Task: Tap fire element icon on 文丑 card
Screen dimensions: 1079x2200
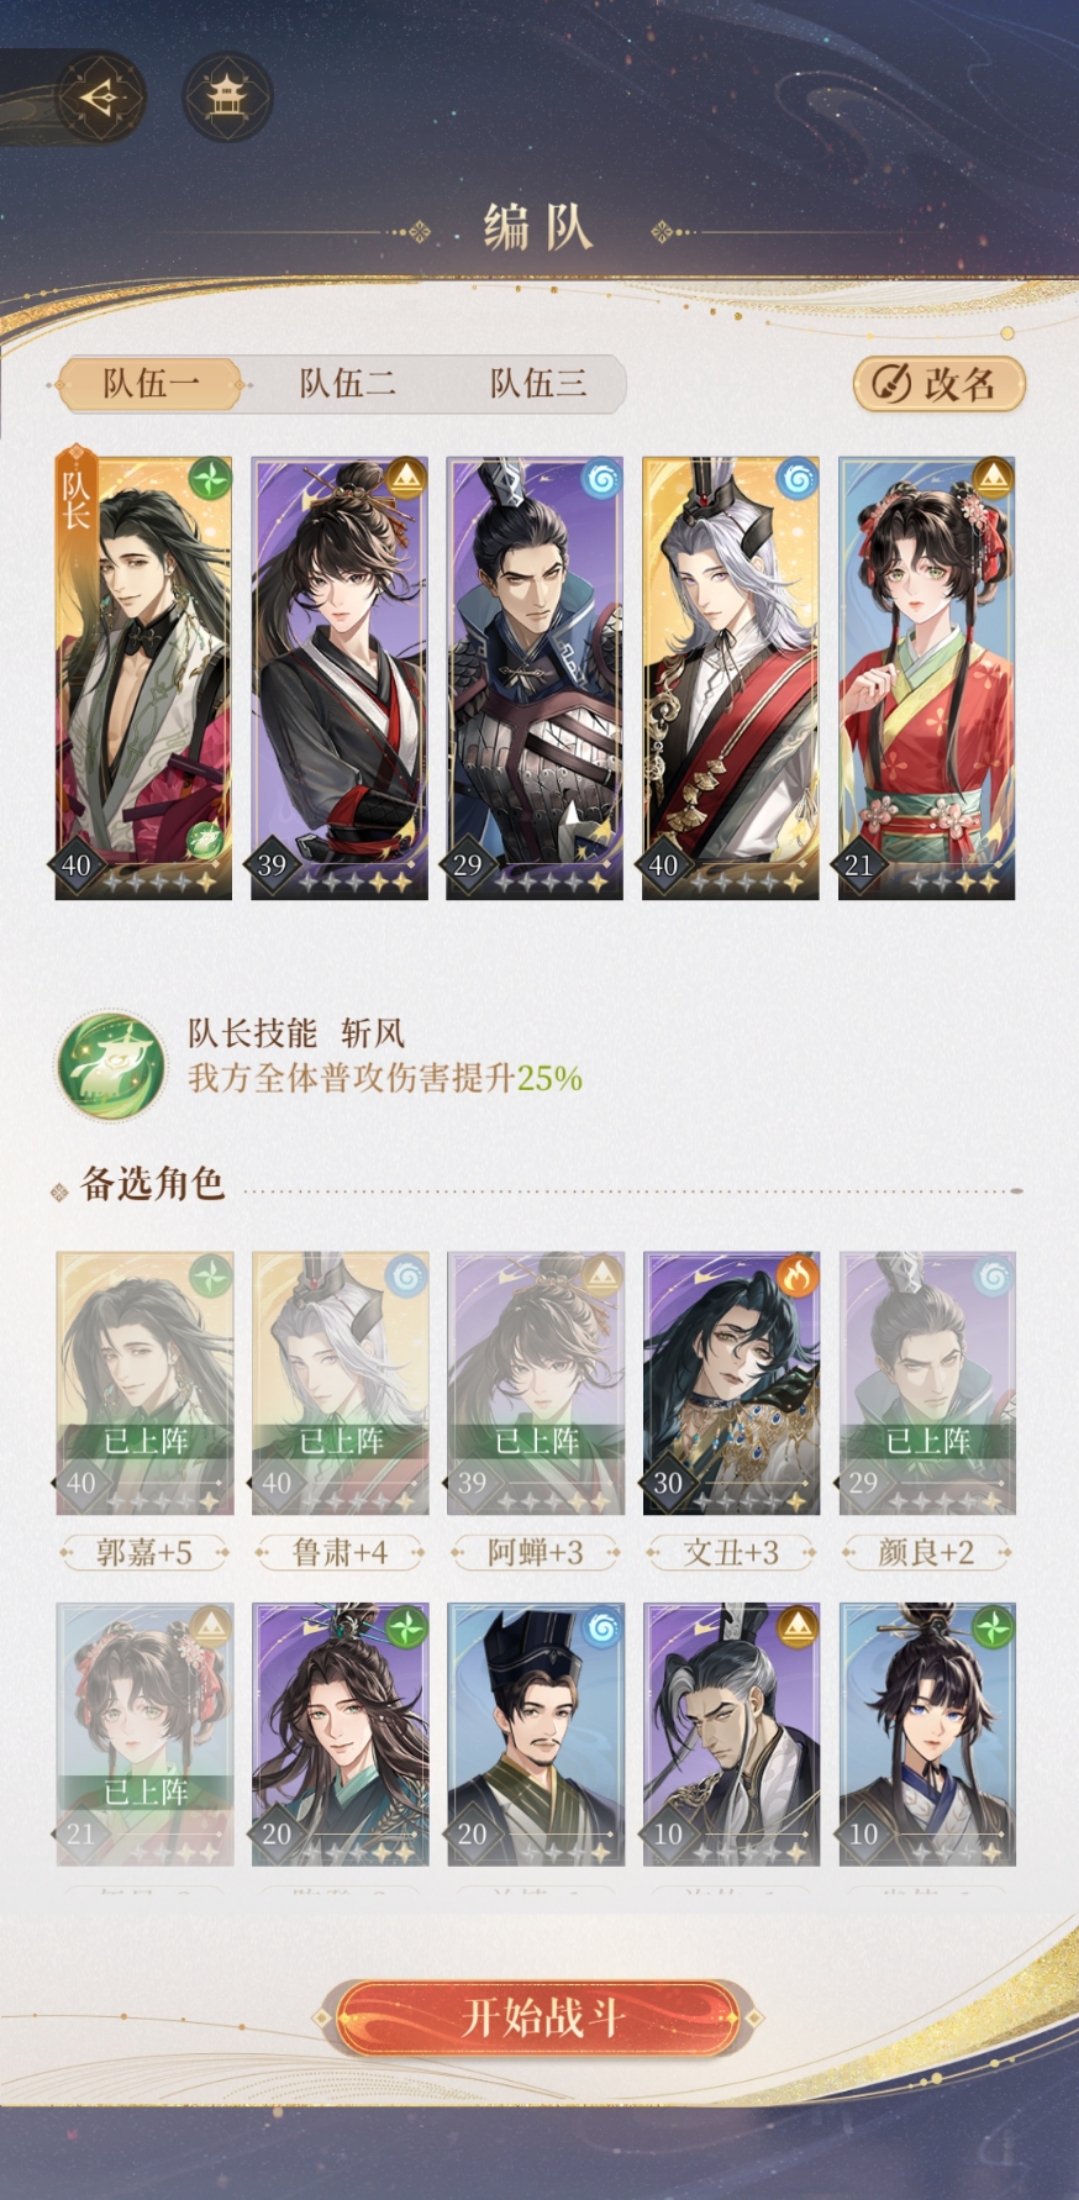Action: pos(797,1275)
